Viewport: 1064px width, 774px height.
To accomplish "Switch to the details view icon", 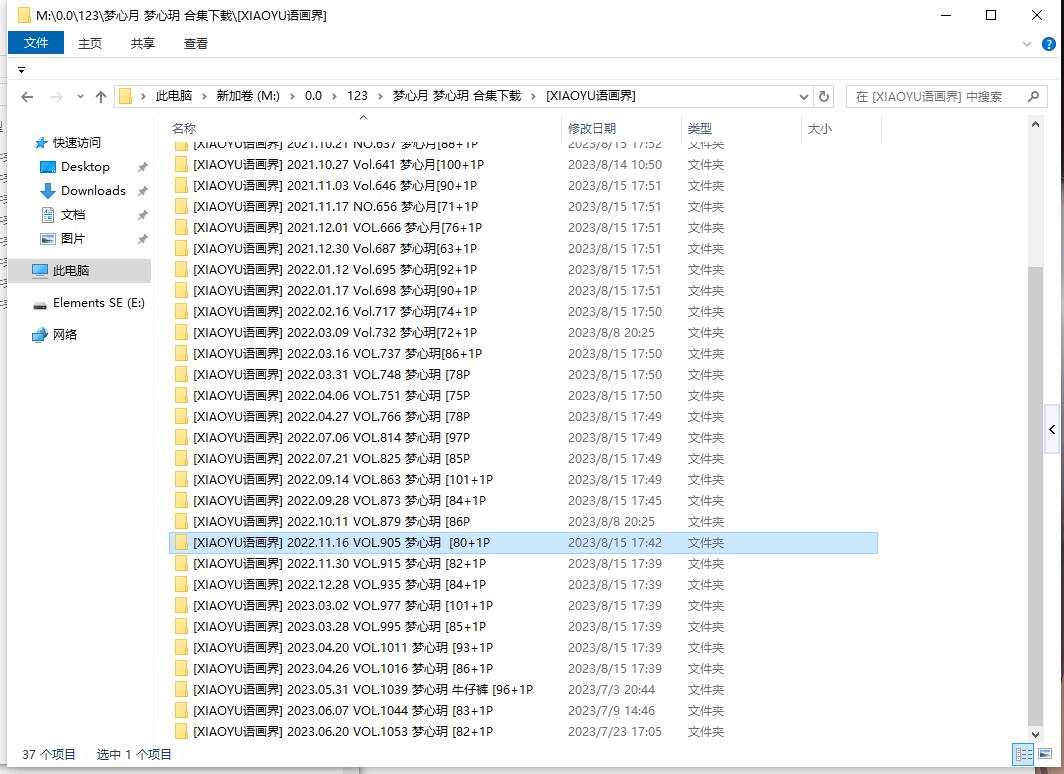I will [x=1023, y=754].
